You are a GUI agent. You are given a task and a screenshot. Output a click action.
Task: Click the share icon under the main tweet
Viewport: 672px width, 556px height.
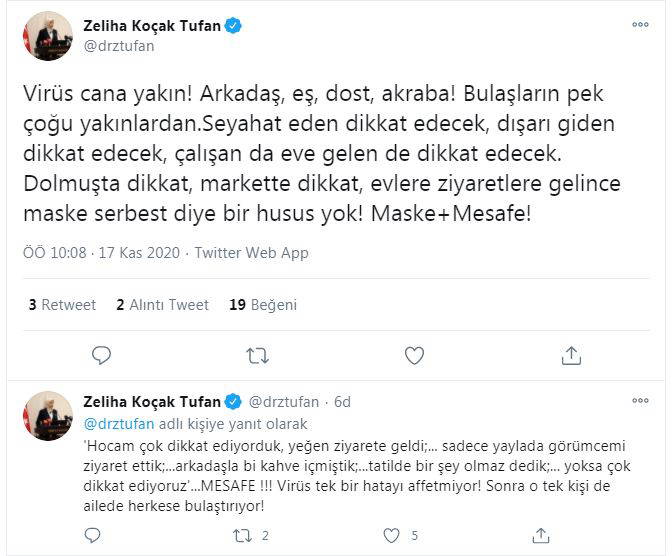pyautogui.click(x=571, y=354)
